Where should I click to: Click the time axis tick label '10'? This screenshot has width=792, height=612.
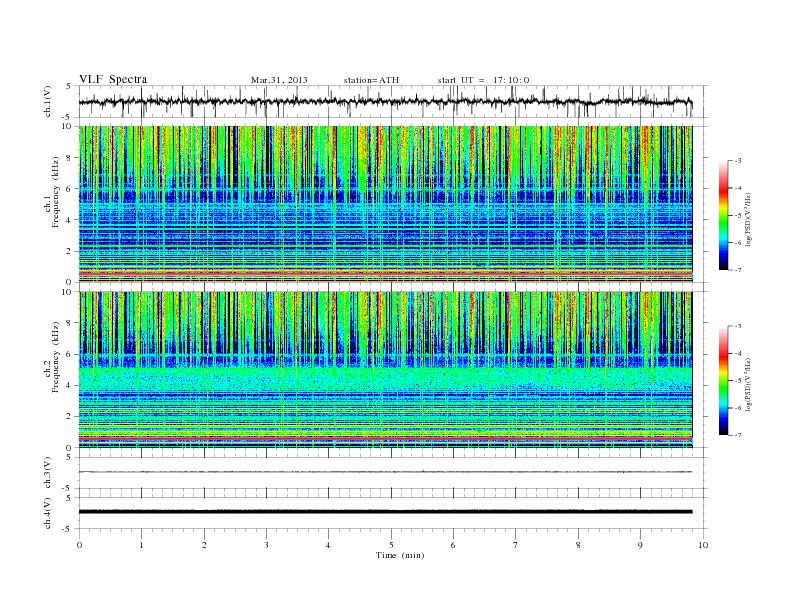(703, 545)
